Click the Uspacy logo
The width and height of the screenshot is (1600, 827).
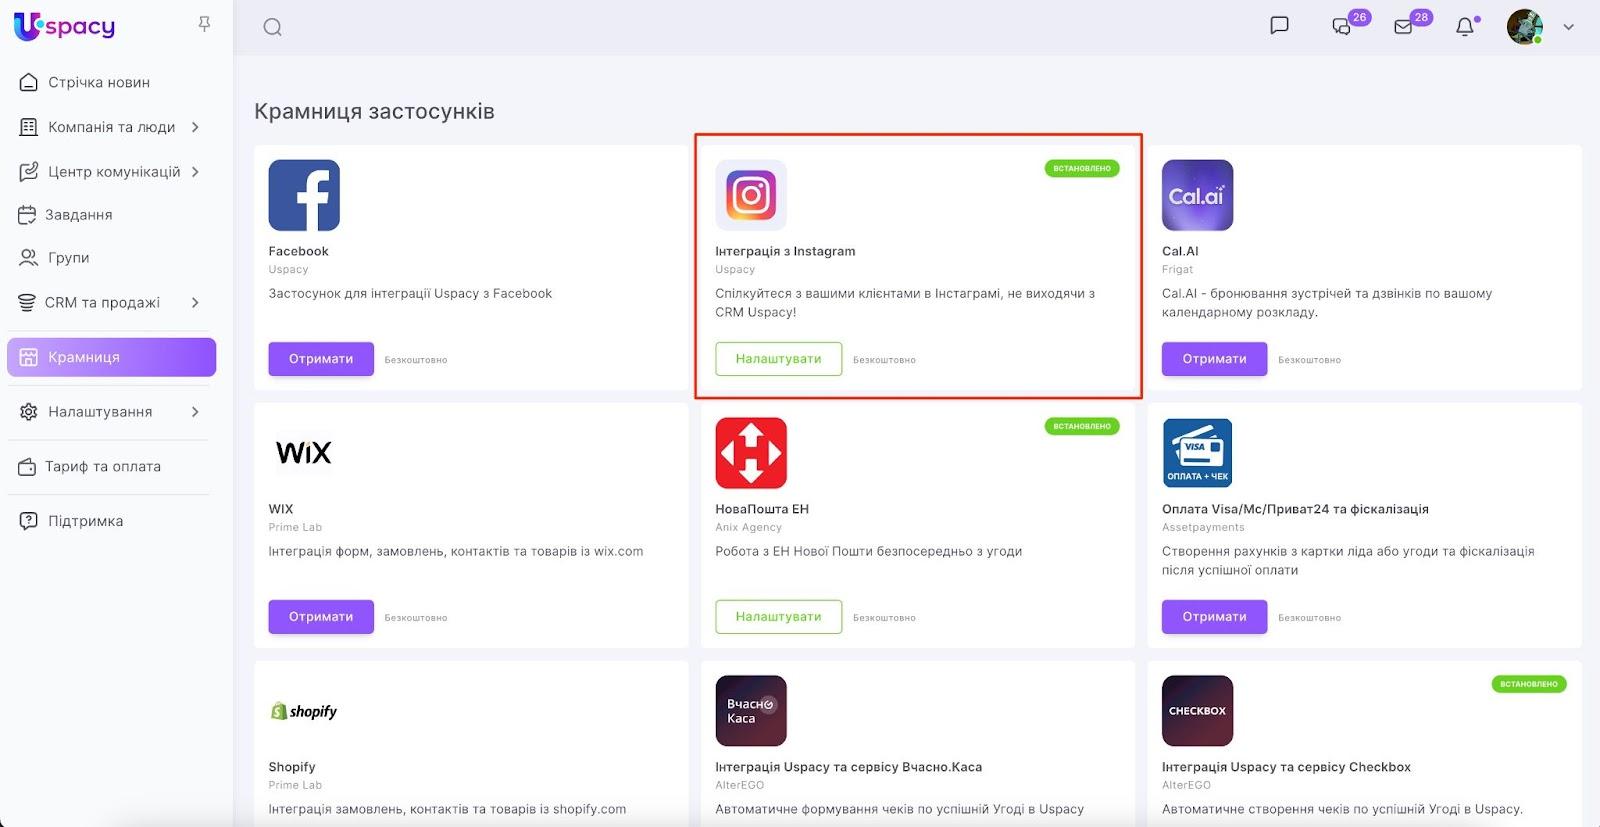[x=65, y=27]
